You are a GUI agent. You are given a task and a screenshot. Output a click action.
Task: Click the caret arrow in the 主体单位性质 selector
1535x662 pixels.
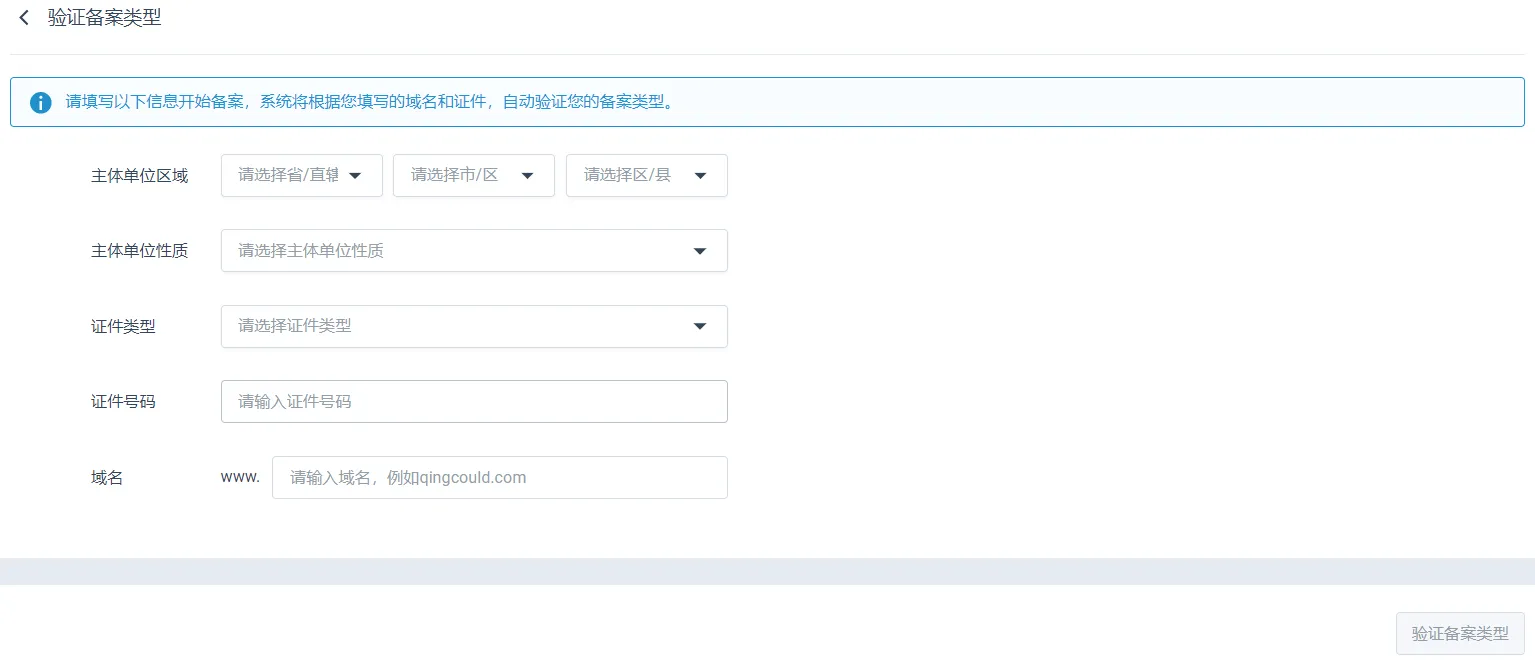click(700, 251)
